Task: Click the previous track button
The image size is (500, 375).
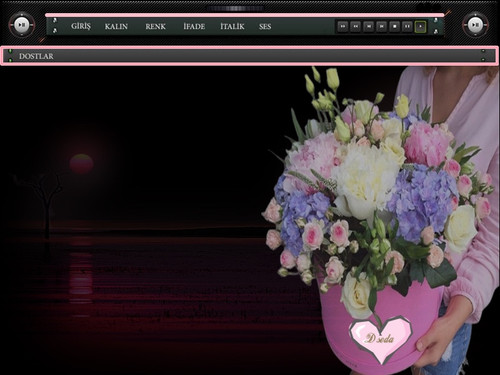Action: (369, 26)
